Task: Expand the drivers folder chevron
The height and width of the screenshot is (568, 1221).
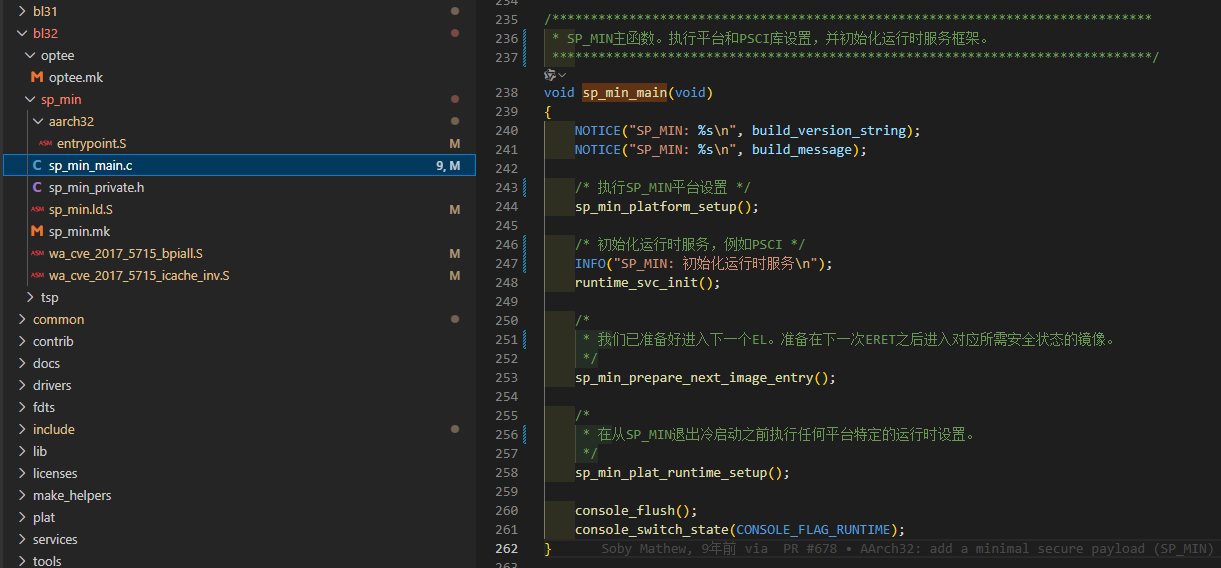Action: click(23, 385)
